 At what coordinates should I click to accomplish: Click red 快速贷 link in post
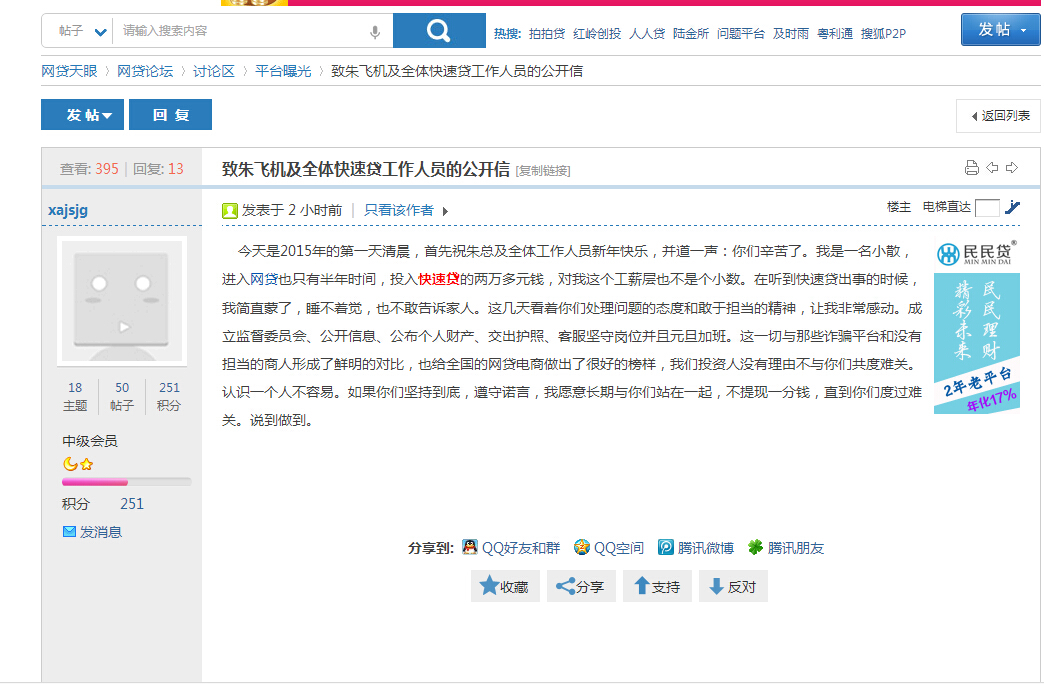pos(439,279)
